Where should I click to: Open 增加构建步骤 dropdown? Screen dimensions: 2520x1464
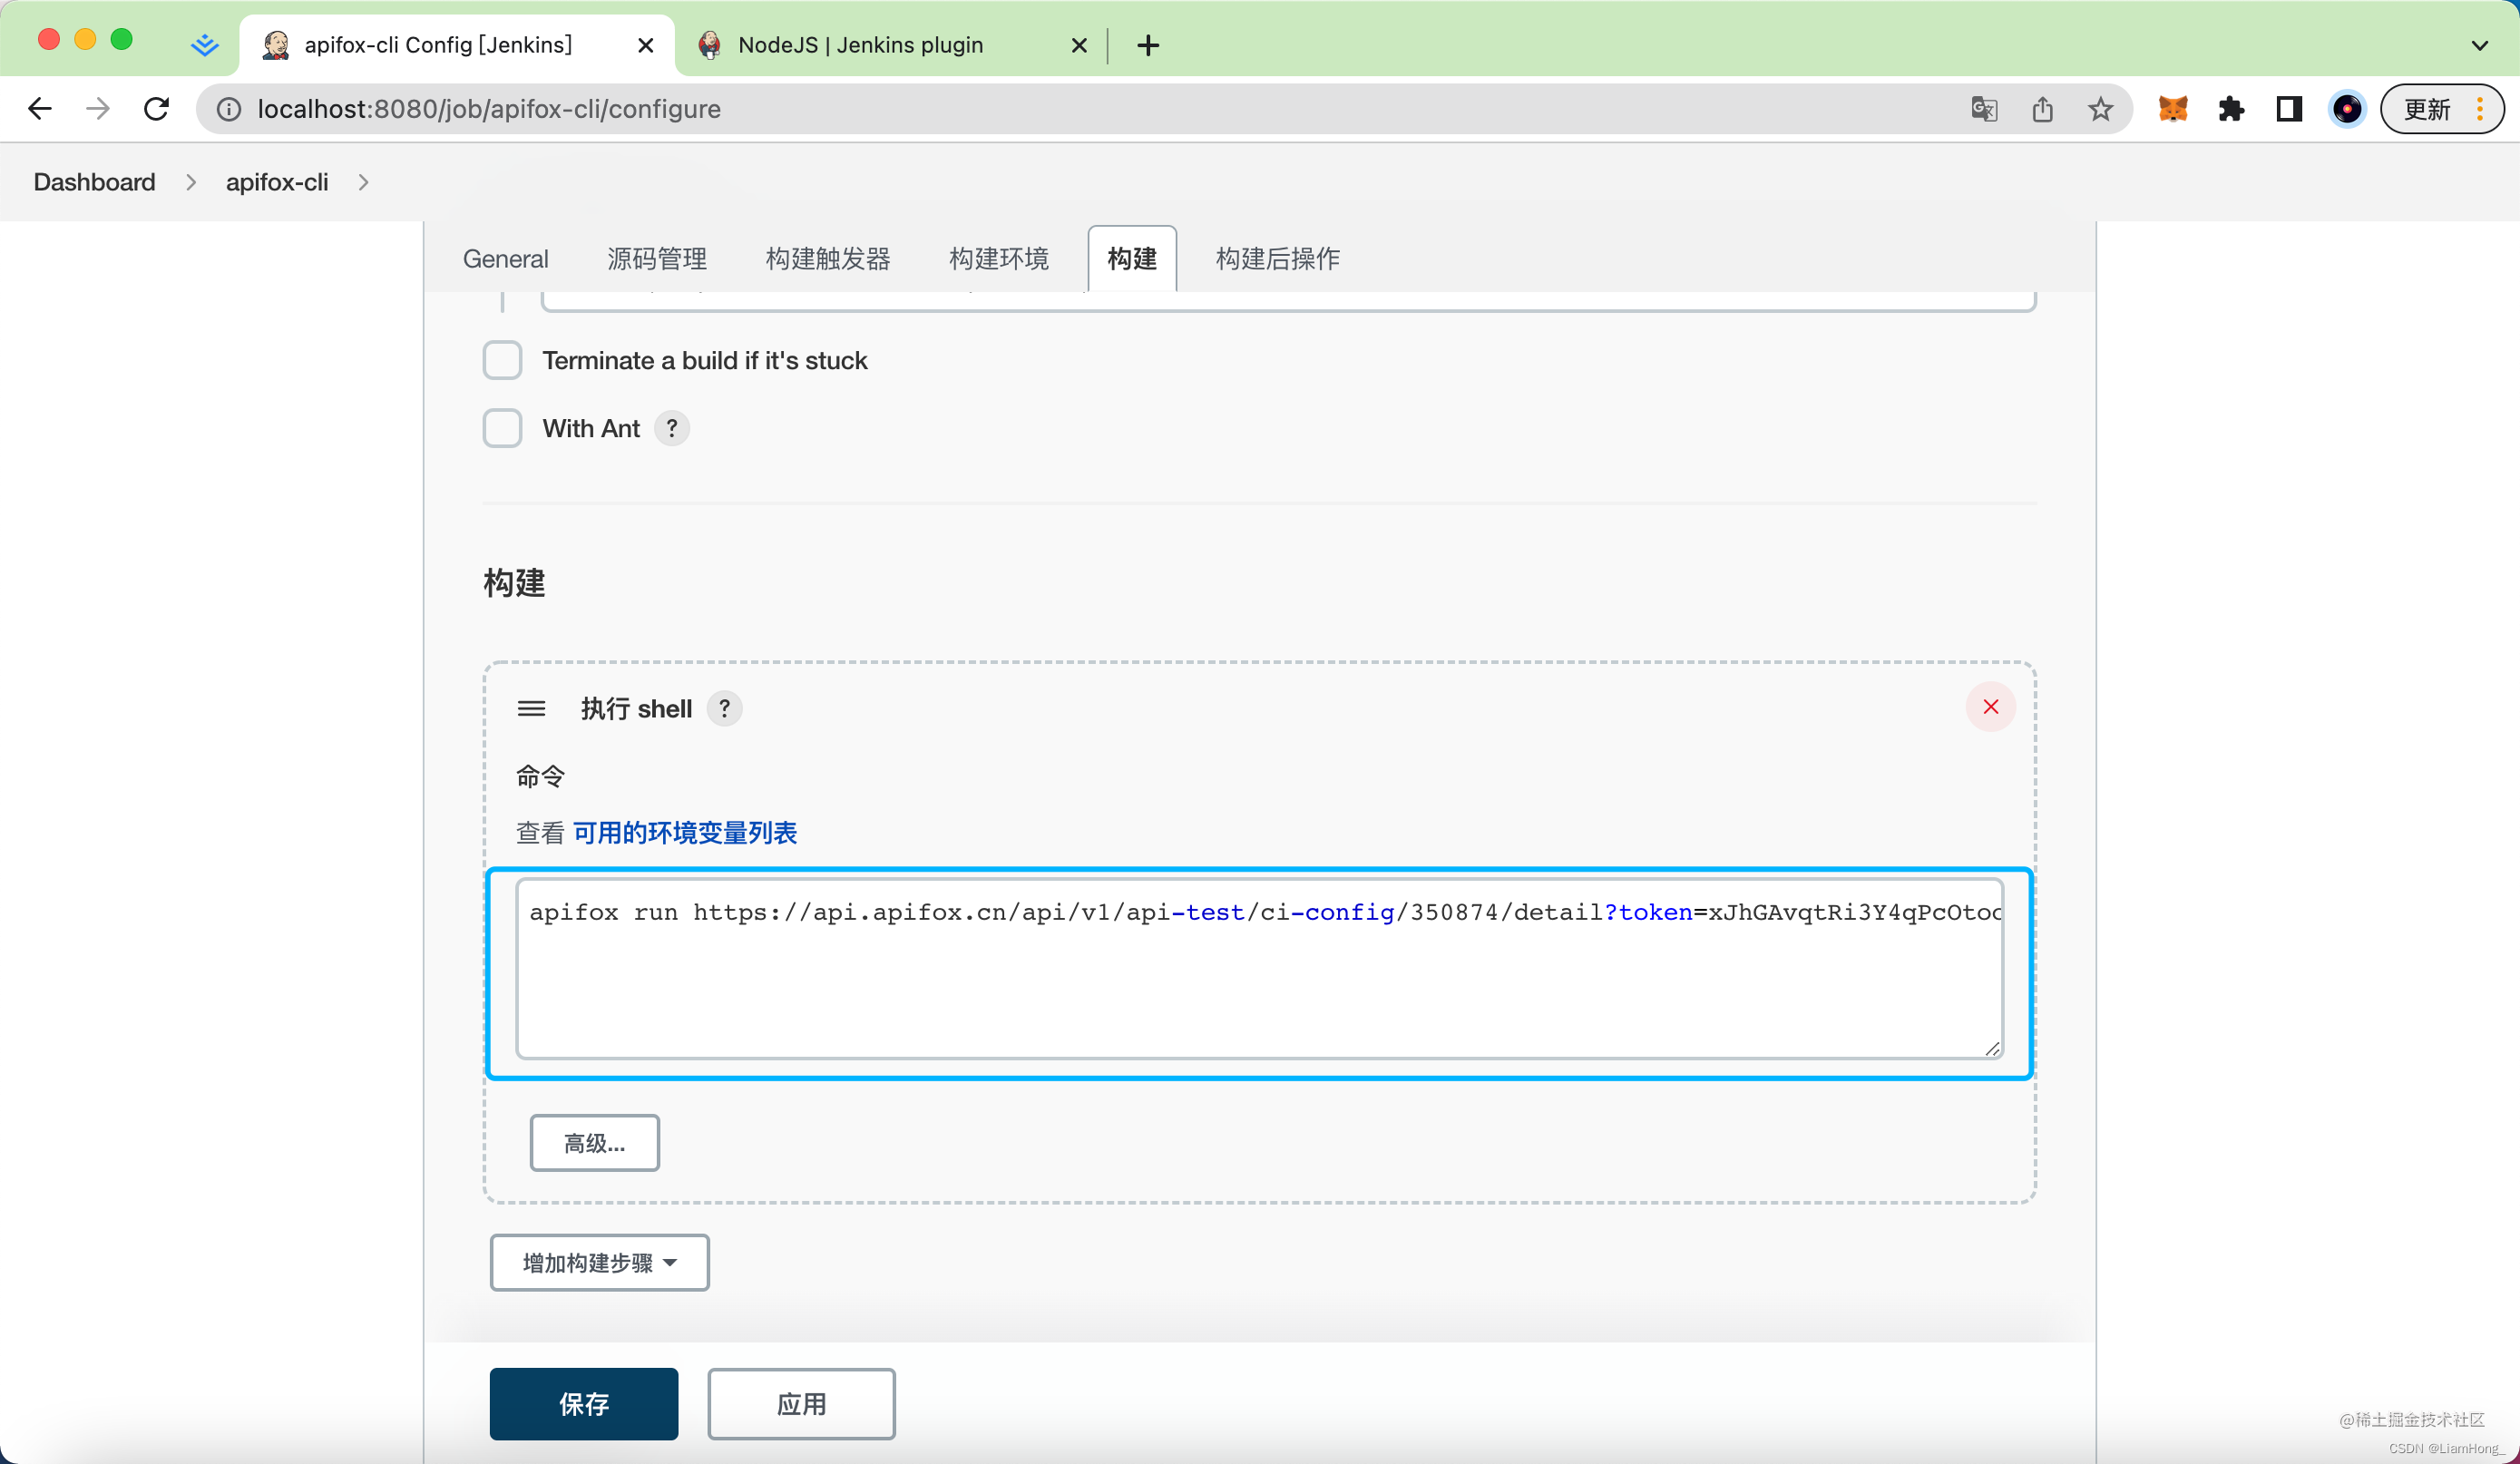(x=599, y=1262)
